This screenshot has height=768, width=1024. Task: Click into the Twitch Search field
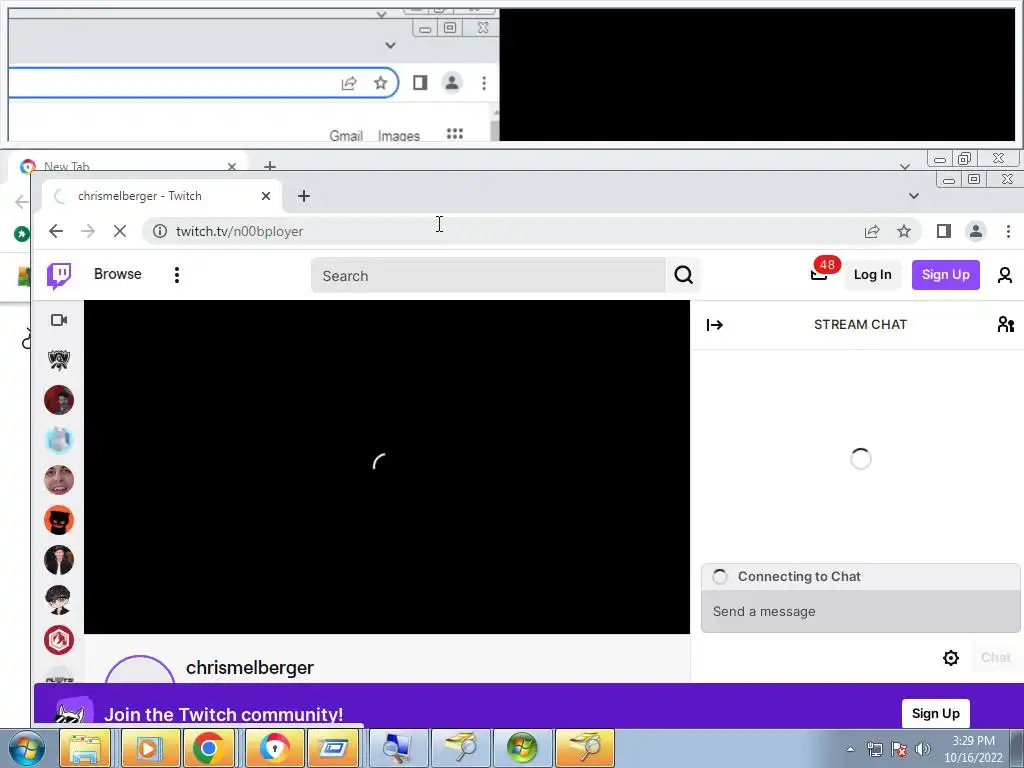[x=488, y=276]
